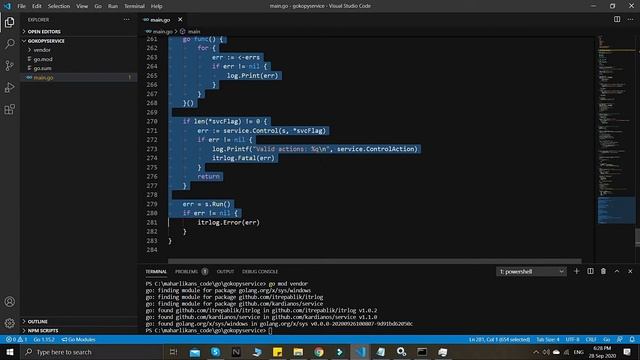Close the terminal panel

tap(630, 271)
